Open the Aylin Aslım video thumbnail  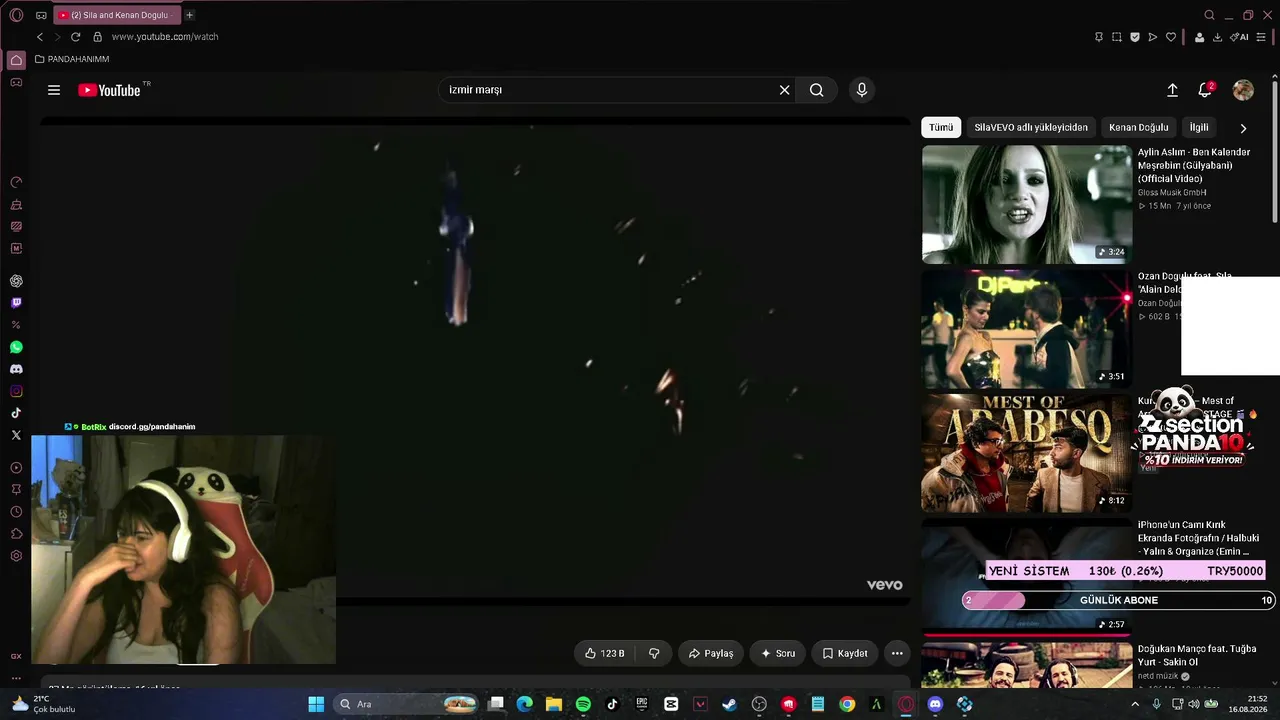(1027, 204)
